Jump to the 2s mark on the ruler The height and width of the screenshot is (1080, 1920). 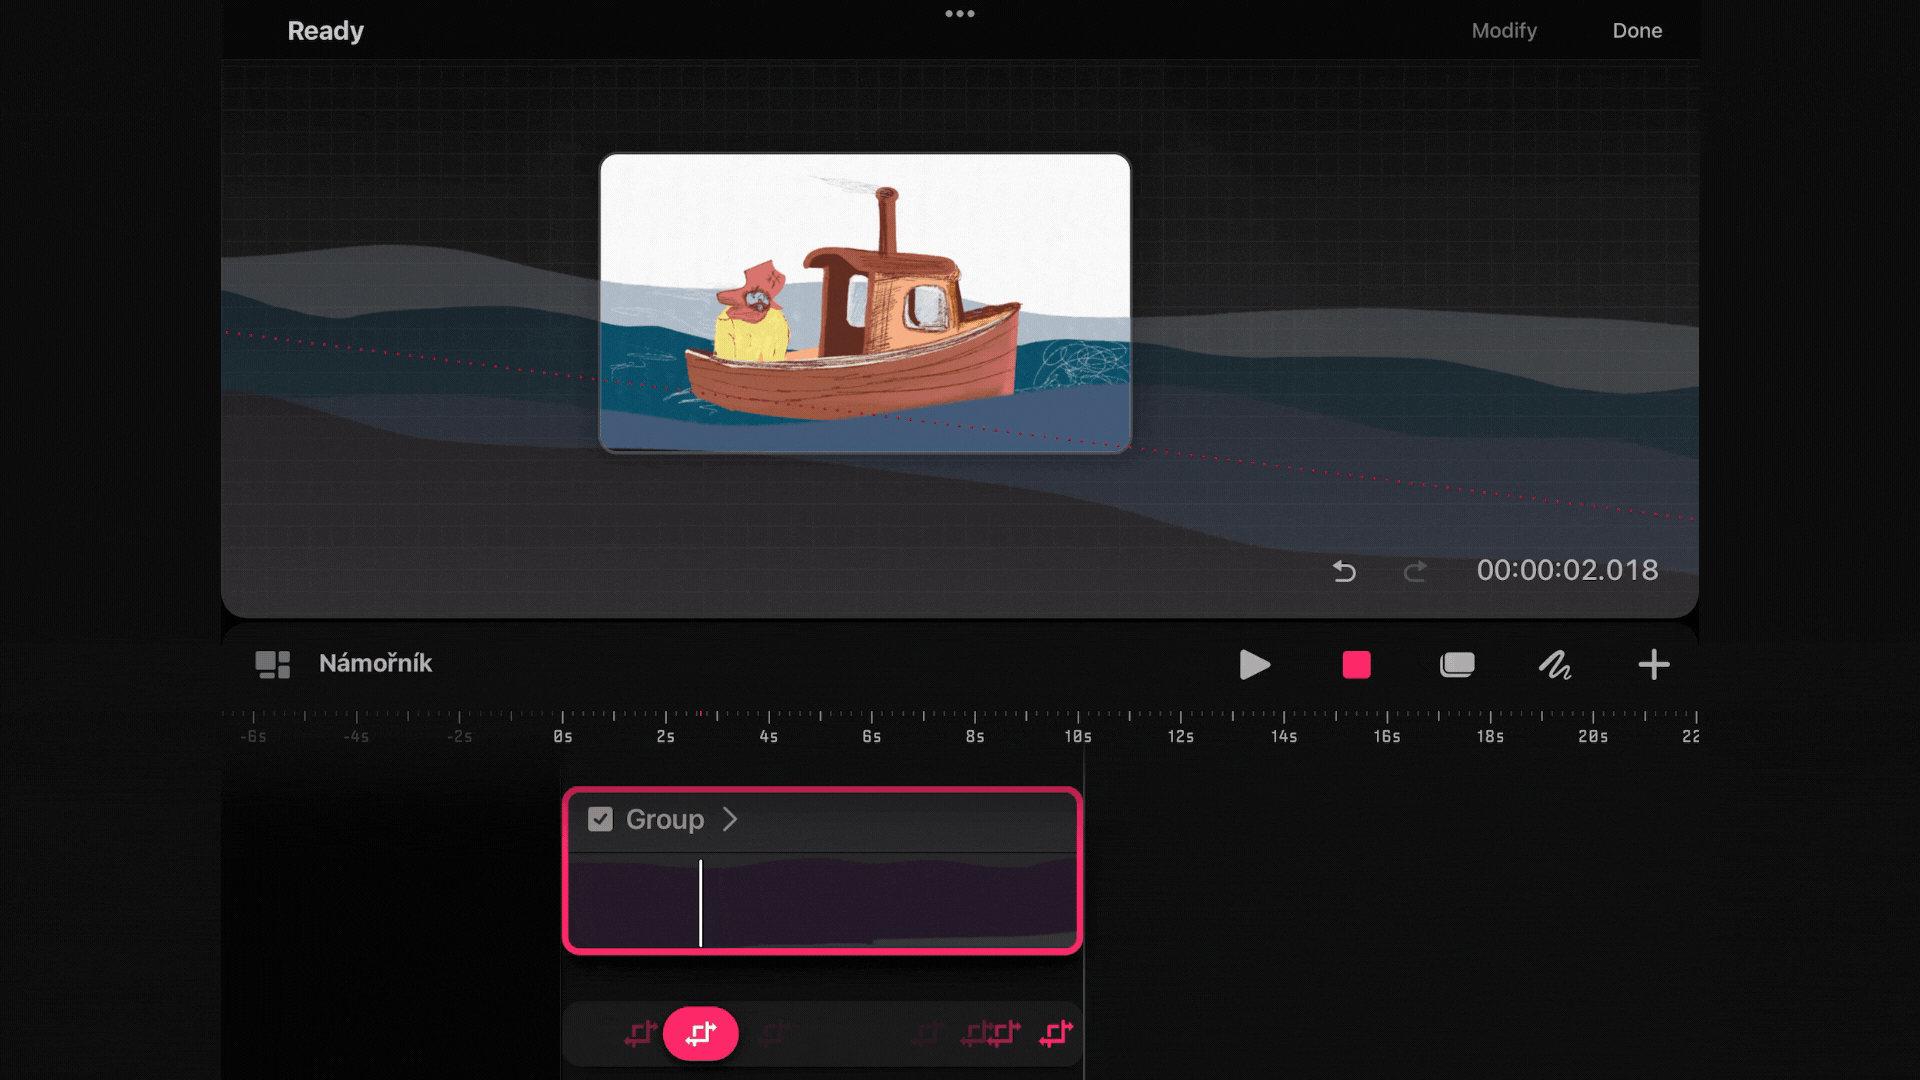(666, 736)
